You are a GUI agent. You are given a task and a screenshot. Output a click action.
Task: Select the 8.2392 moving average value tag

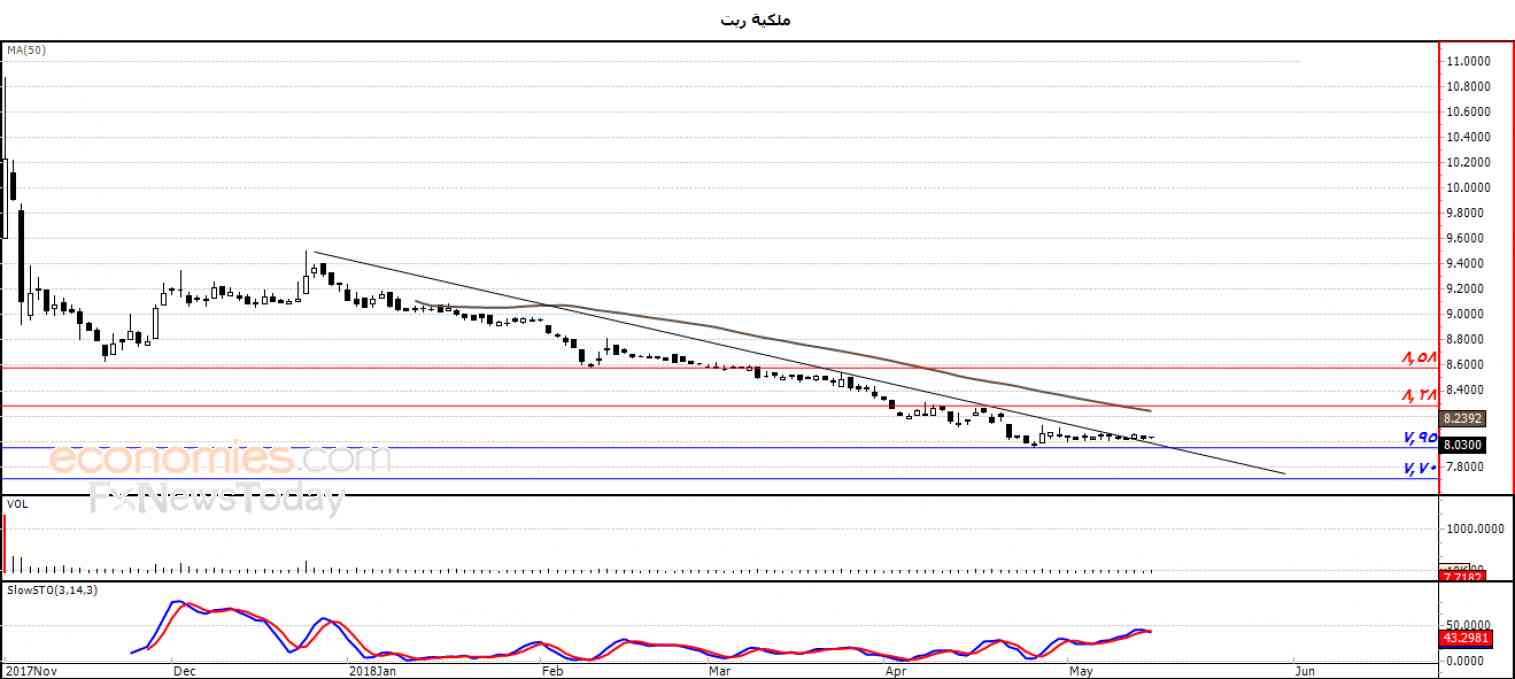pos(1462,419)
